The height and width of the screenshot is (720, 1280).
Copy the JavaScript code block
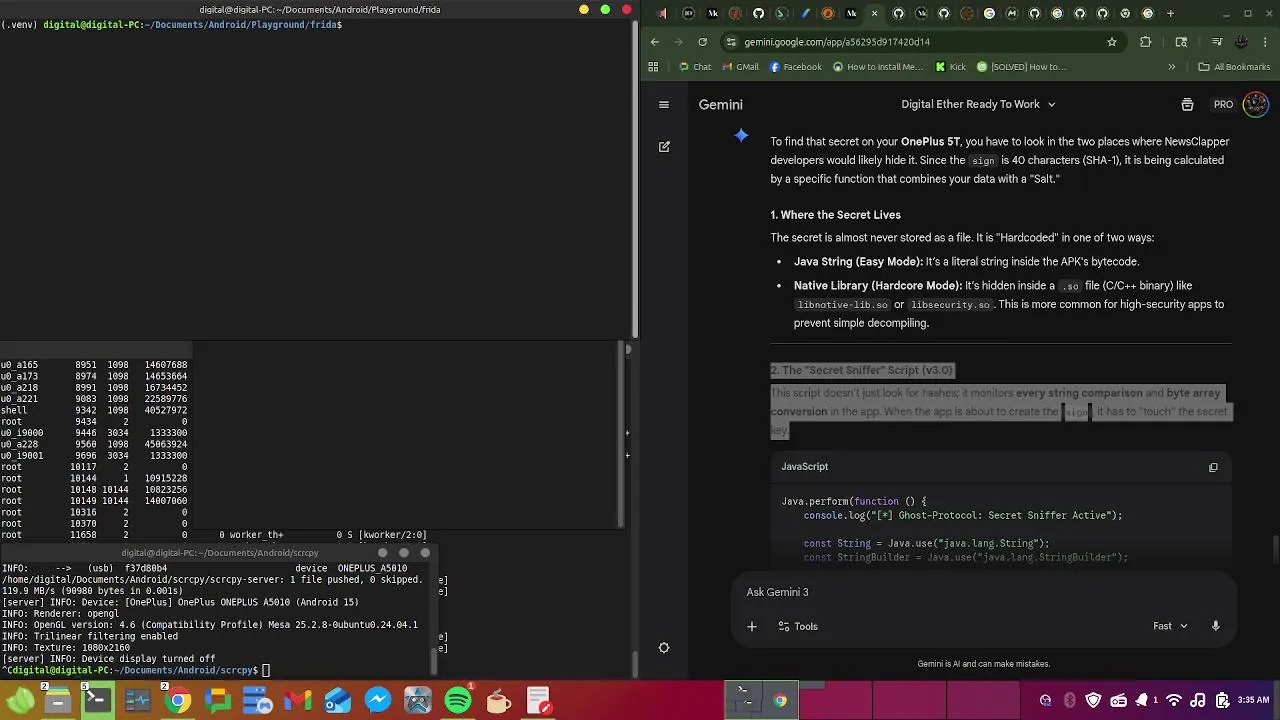(1213, 467)
